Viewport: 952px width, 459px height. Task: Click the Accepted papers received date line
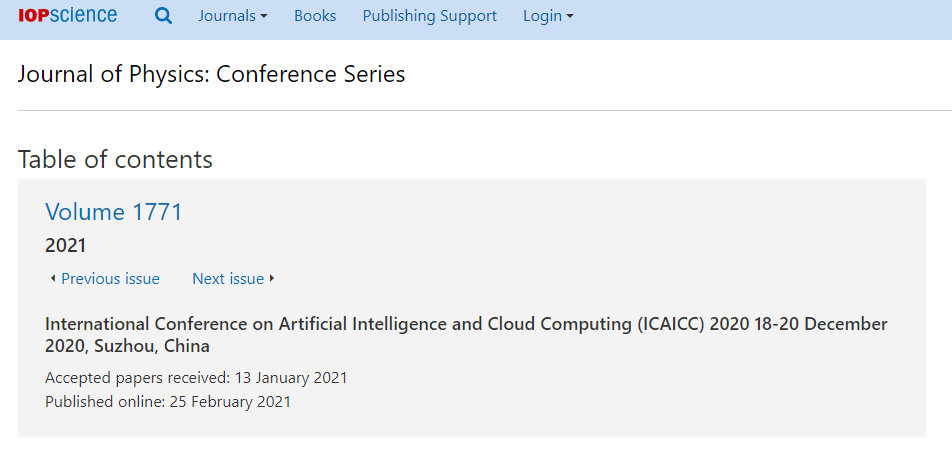(196, 378)
